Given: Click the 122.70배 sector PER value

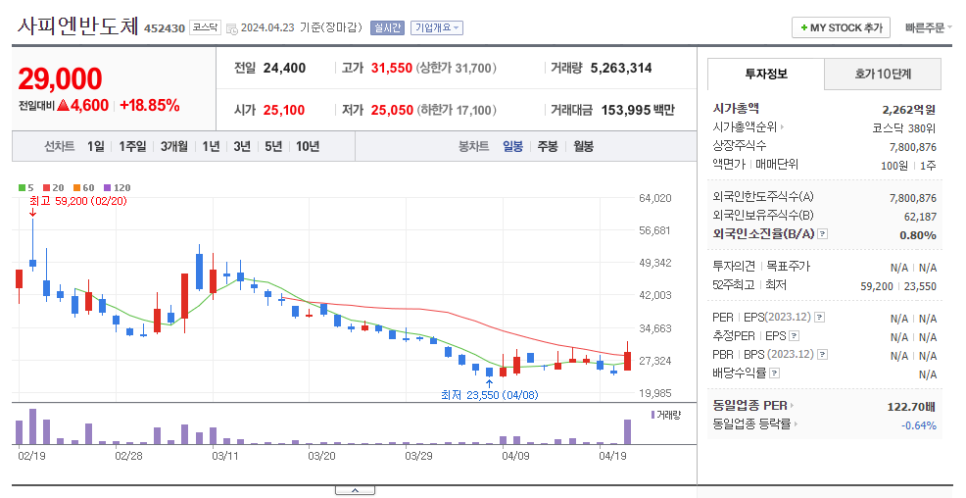Looking at the screenshot, I should [911, 407].
